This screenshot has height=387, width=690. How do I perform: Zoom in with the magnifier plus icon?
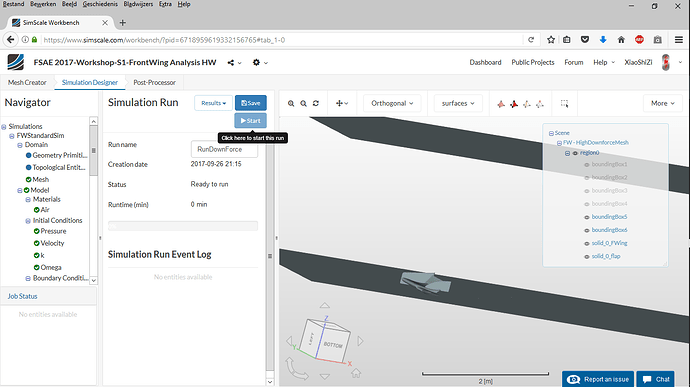[x=291, y=103]
